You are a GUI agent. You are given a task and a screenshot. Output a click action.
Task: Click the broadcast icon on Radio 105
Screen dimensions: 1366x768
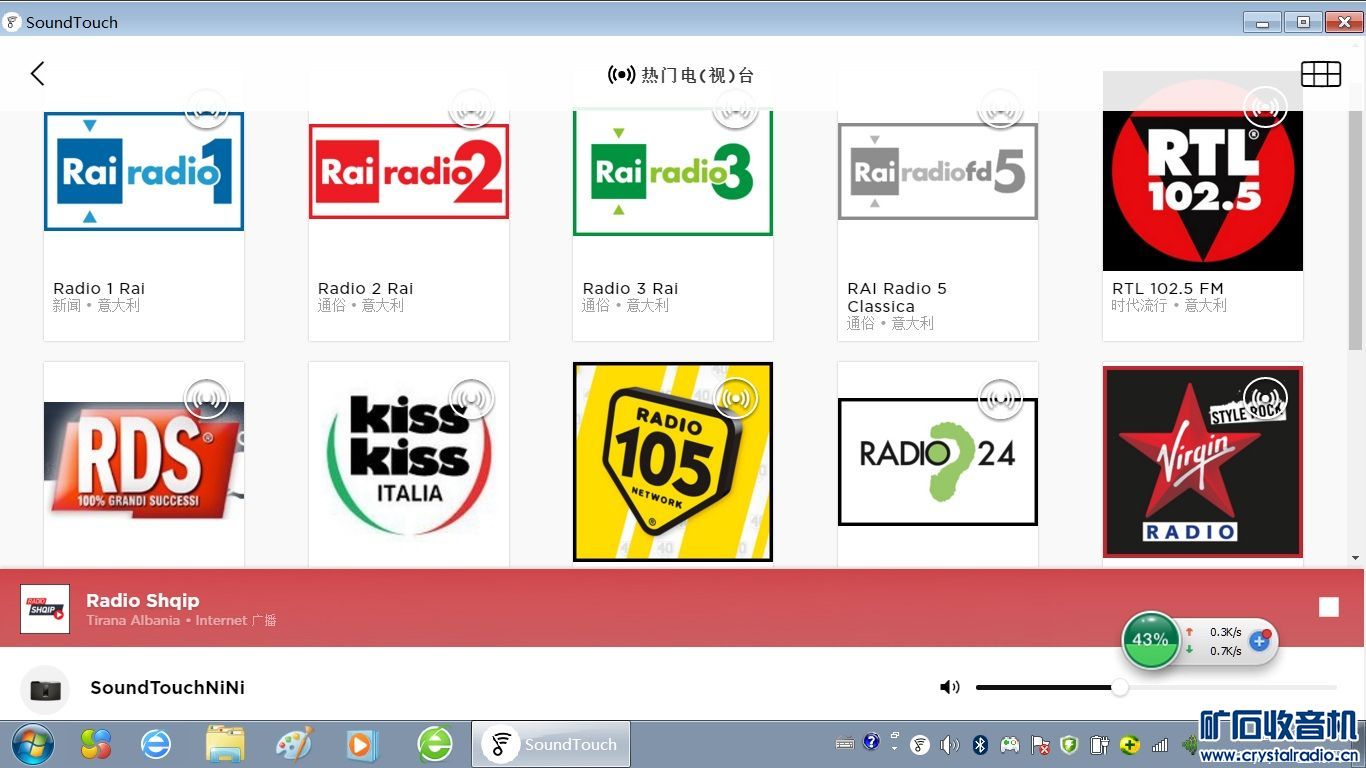coord(736,399)
